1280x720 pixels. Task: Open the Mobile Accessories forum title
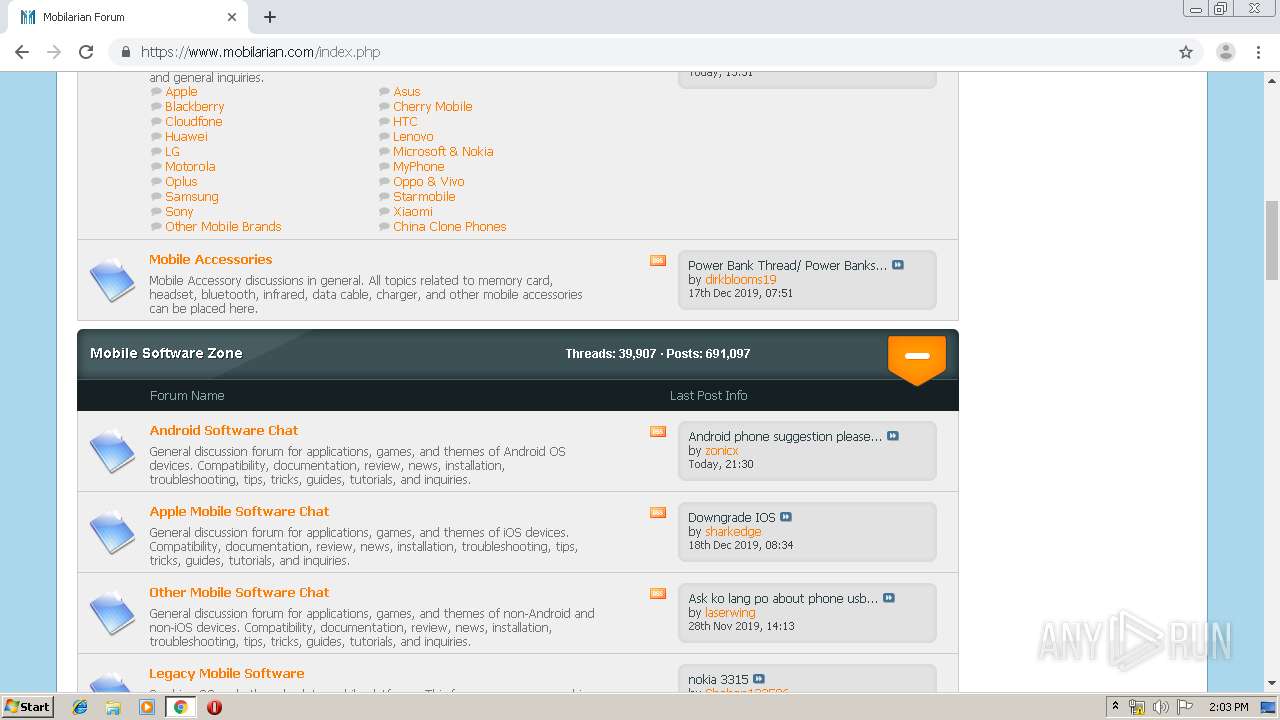click(211, 259)
